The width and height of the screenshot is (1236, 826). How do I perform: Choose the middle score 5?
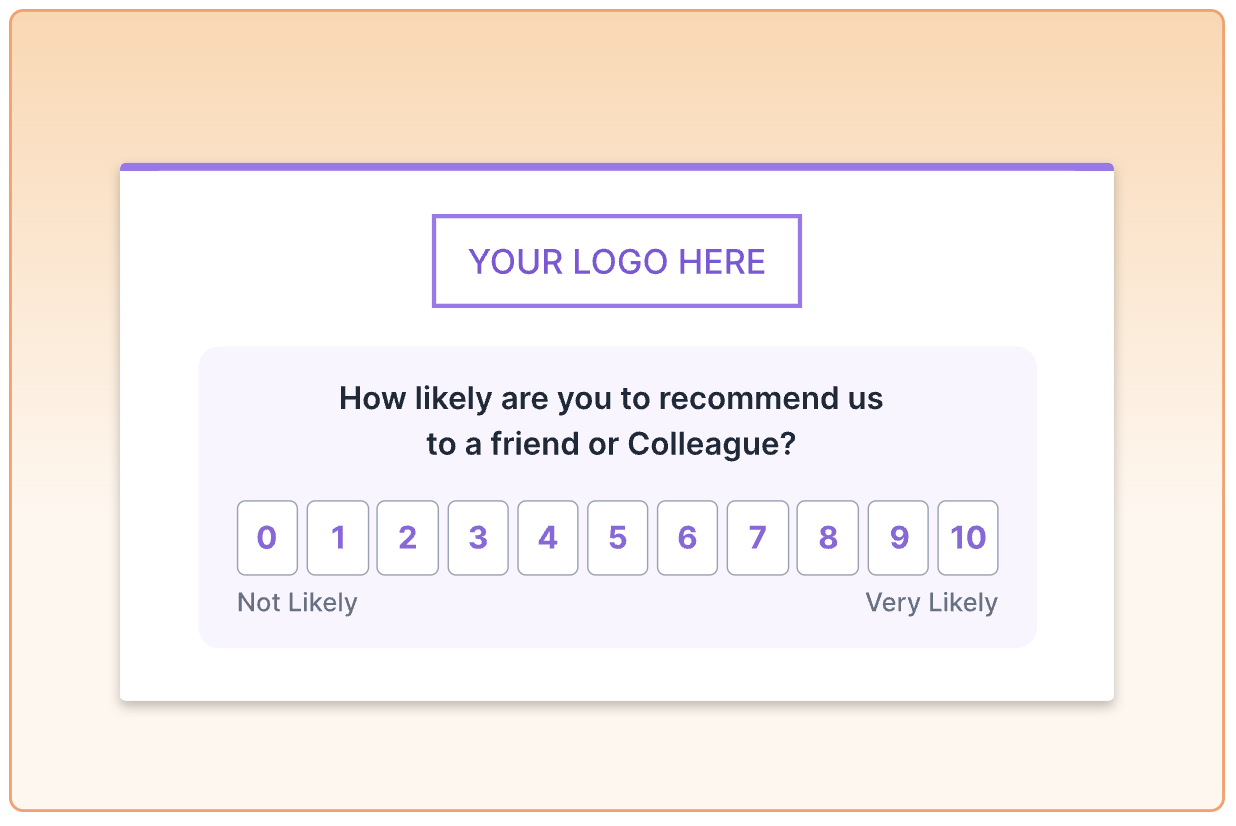pyautogui.click(x=618, y=538)
